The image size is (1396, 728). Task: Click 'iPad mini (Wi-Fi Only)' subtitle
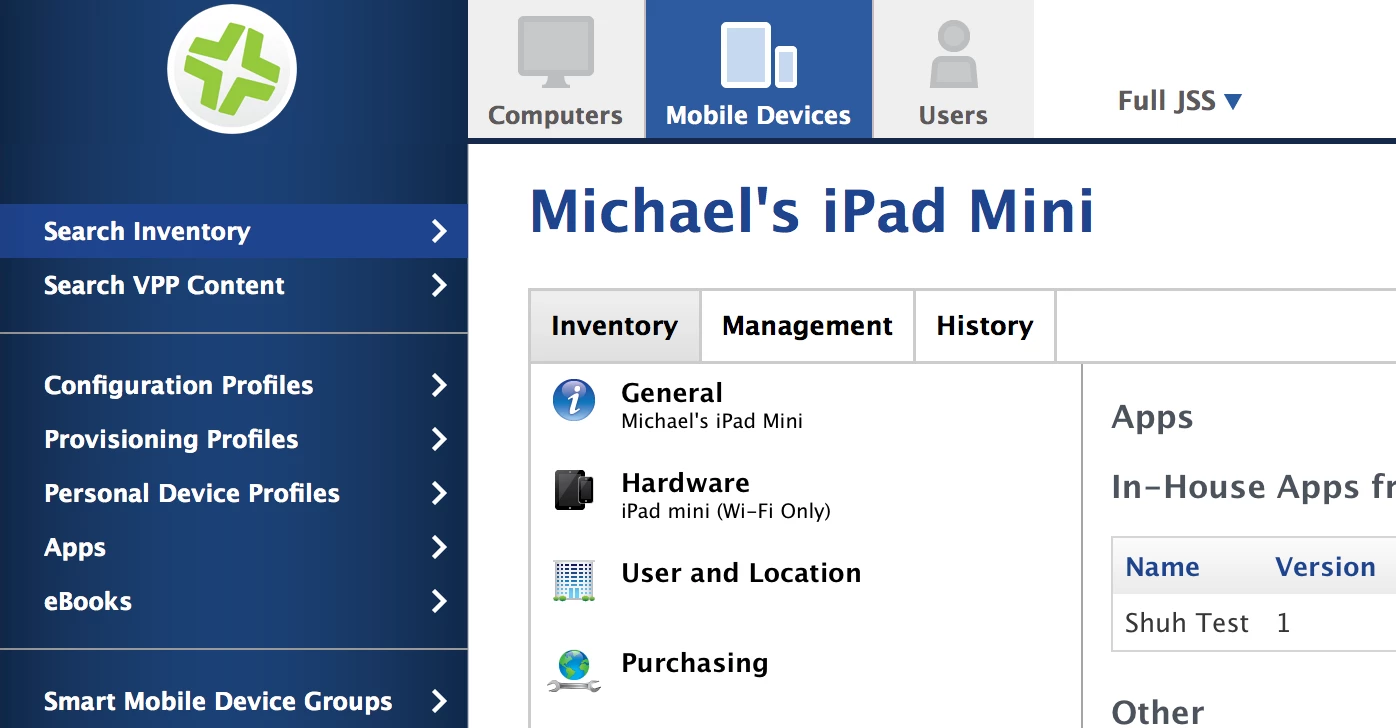click(726, 512)
